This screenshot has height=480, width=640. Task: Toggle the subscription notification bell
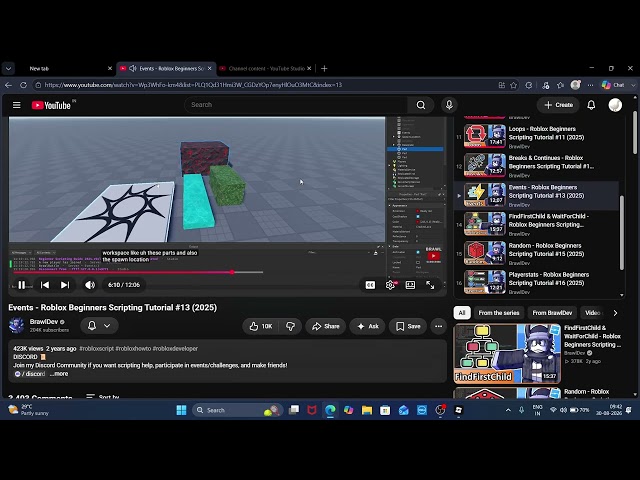click(x=92, y=326)
